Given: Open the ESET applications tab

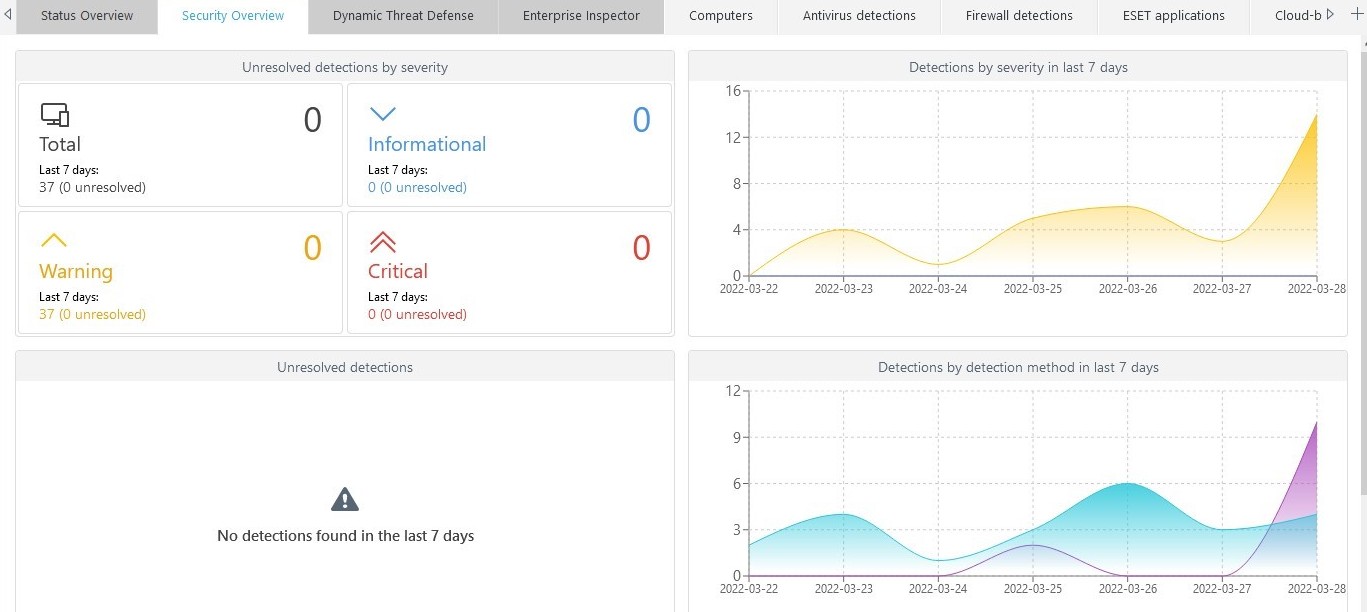Looking at the screenshot, I should pyautogui.click(x=1174, y=16).
